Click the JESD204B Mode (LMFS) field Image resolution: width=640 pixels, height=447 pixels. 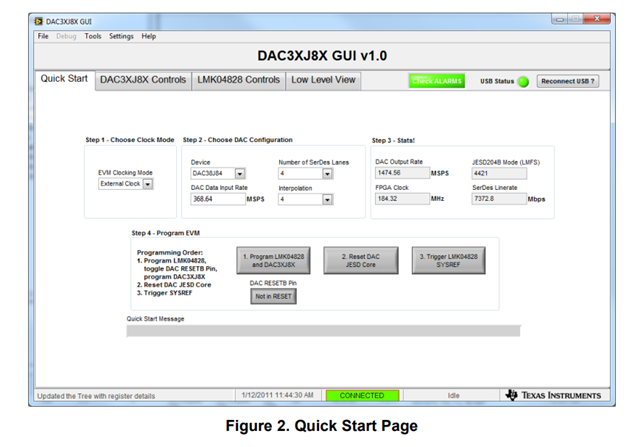[499, 173]
